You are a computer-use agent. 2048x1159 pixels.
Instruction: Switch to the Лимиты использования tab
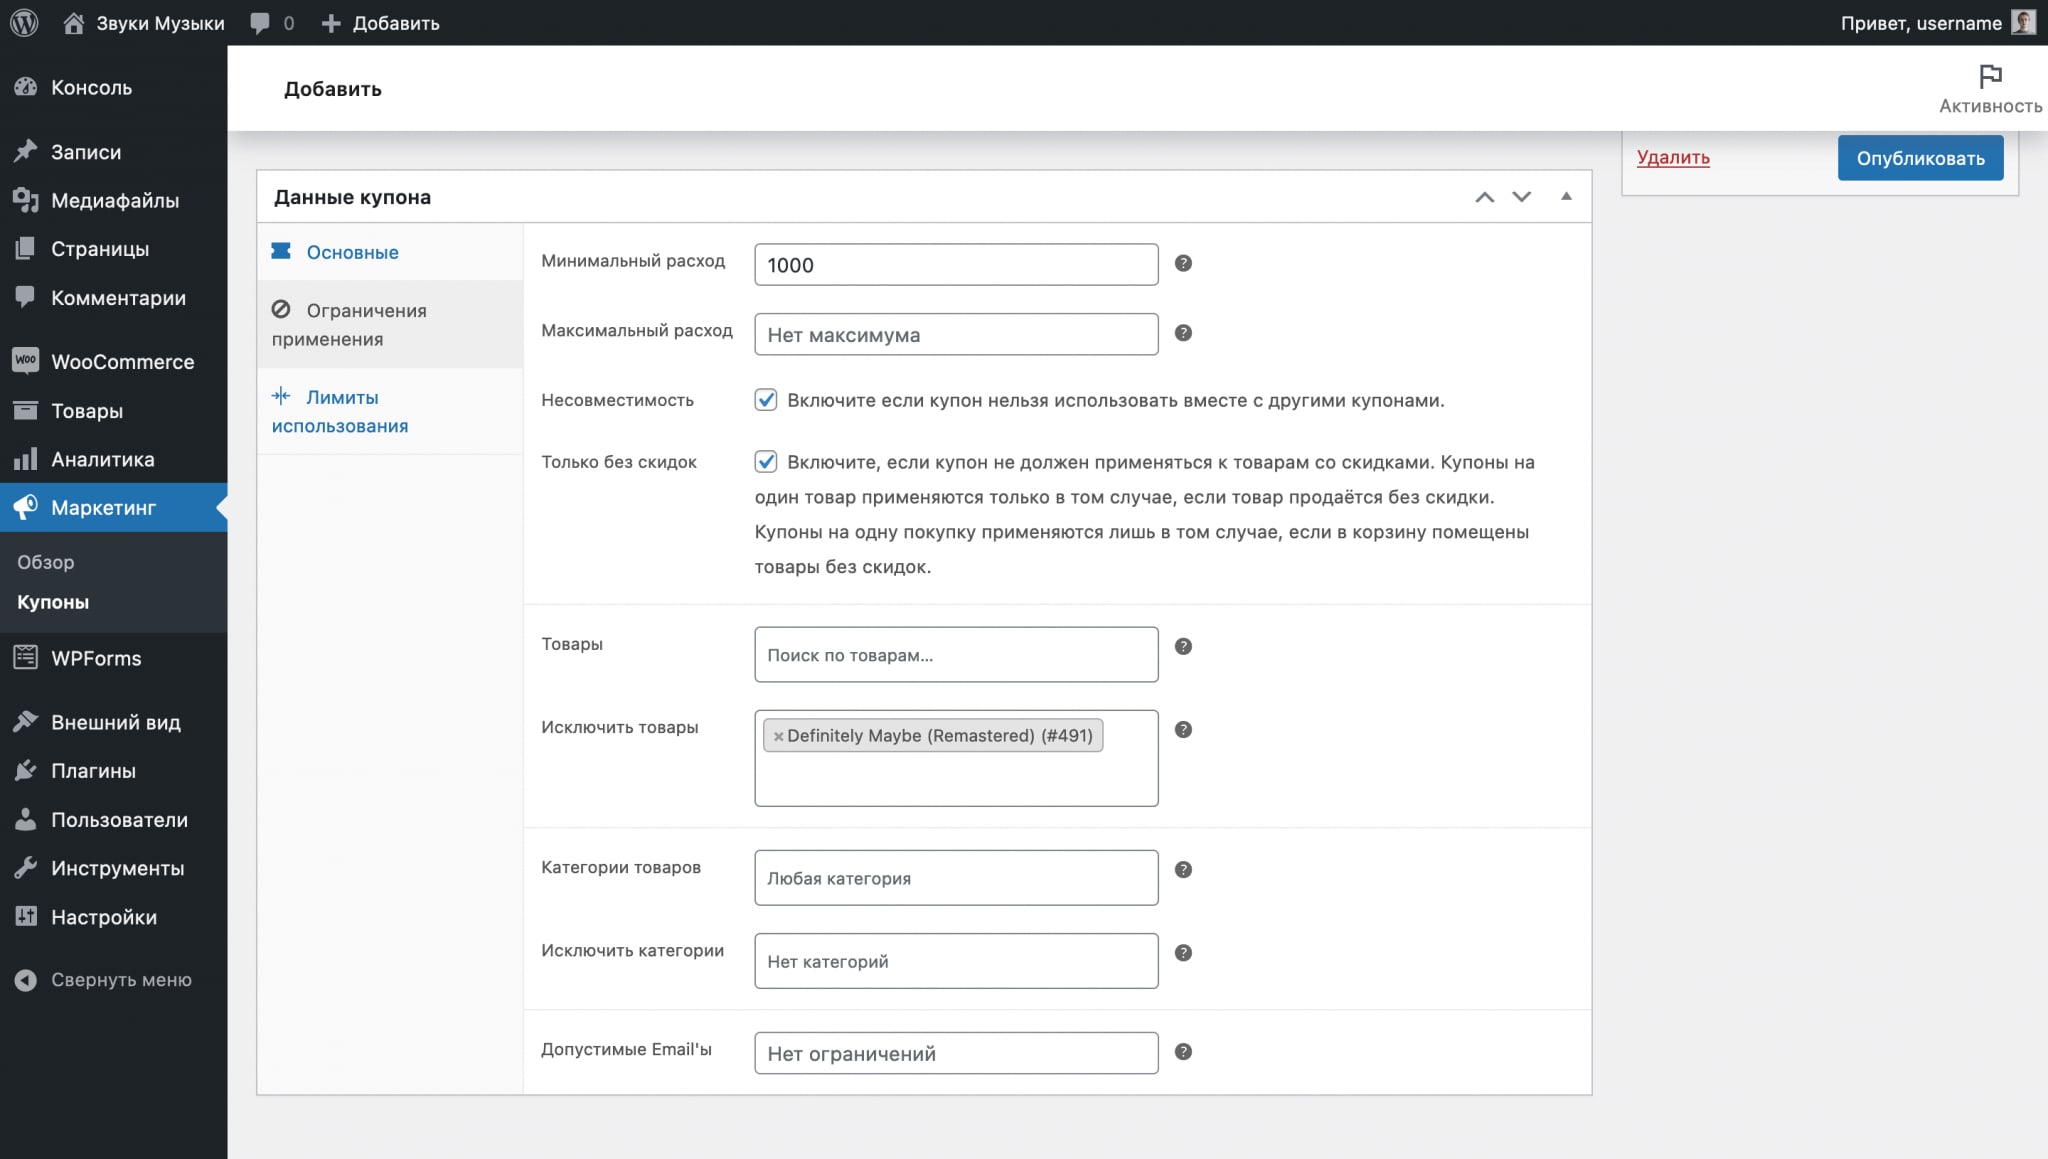390,411
